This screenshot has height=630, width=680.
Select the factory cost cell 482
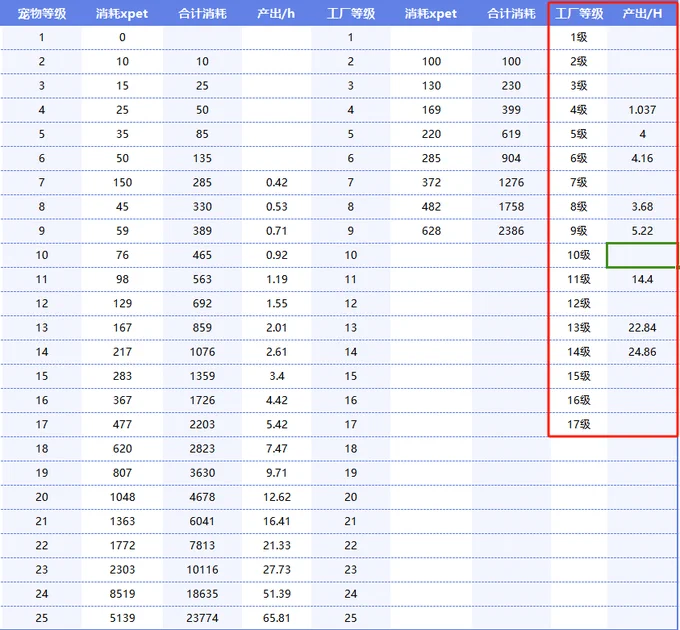(x=432, y=206)
